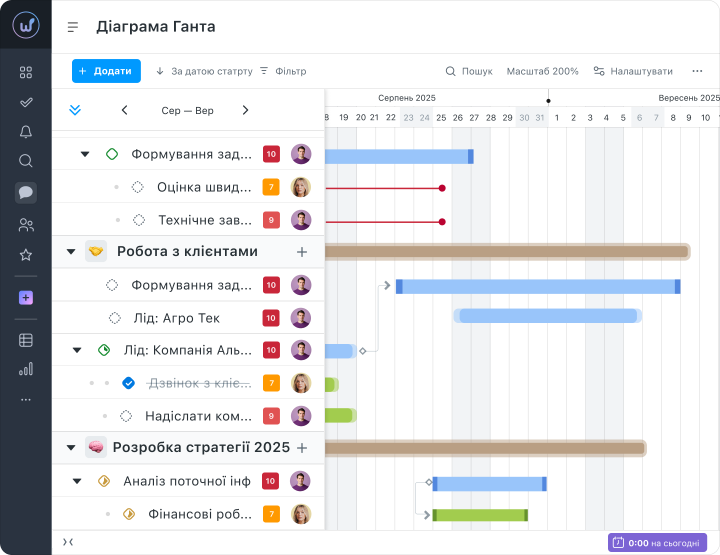Open Налаштувати settings menu
This screenshot has height=555, width=720.
point(633,72)
